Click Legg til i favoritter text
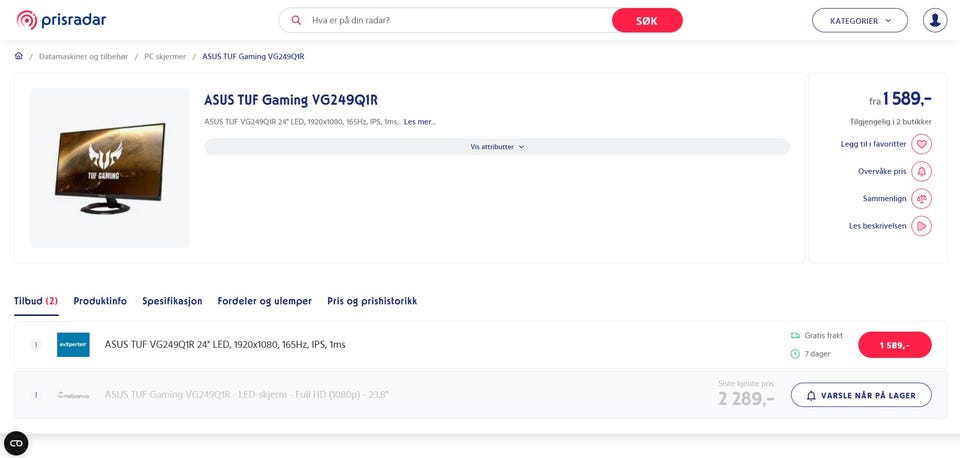 (874, 144)
